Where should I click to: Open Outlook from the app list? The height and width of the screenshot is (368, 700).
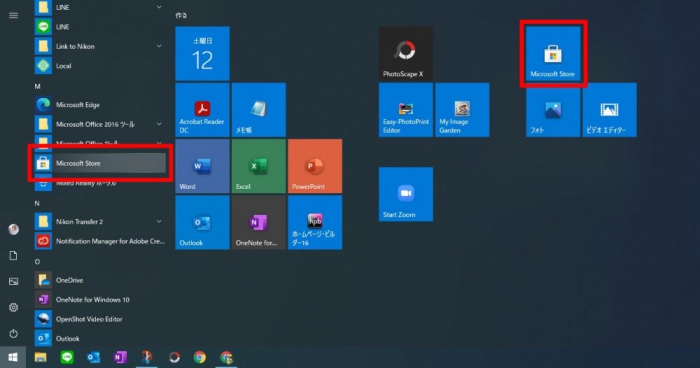pos(100,339)
